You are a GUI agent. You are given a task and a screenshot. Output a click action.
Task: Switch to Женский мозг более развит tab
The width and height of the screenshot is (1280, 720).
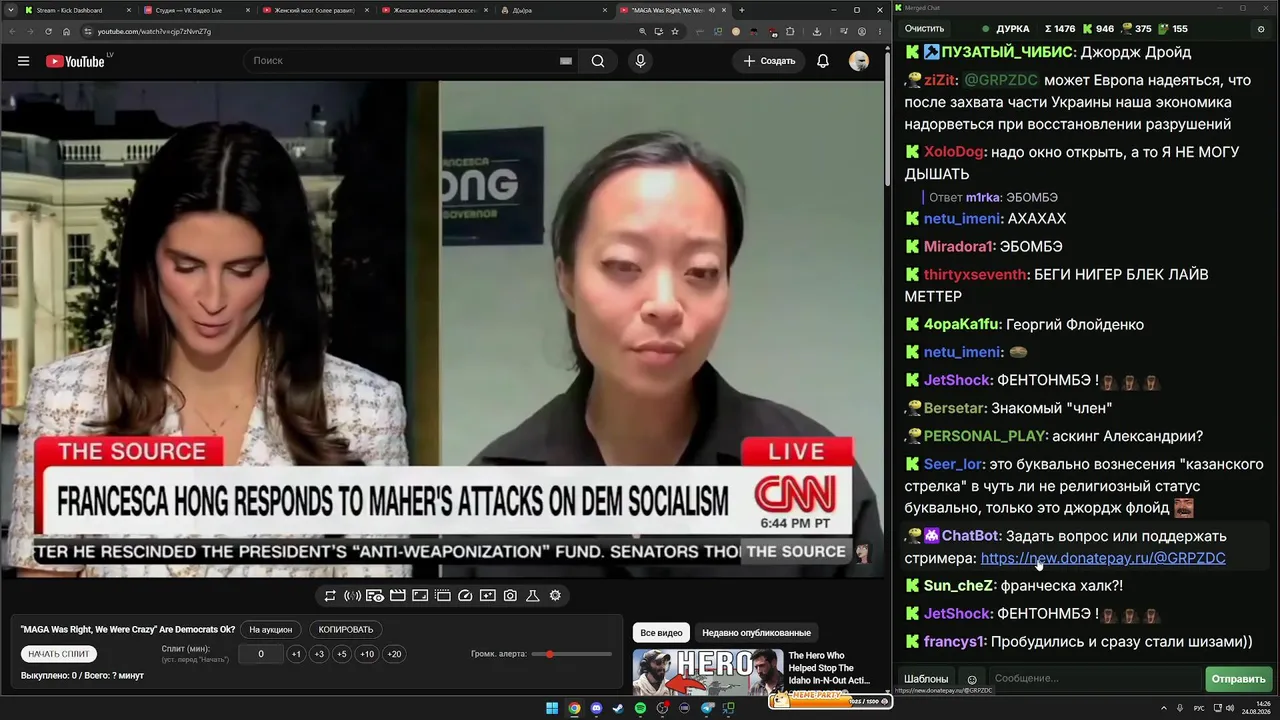coord(314,10)
